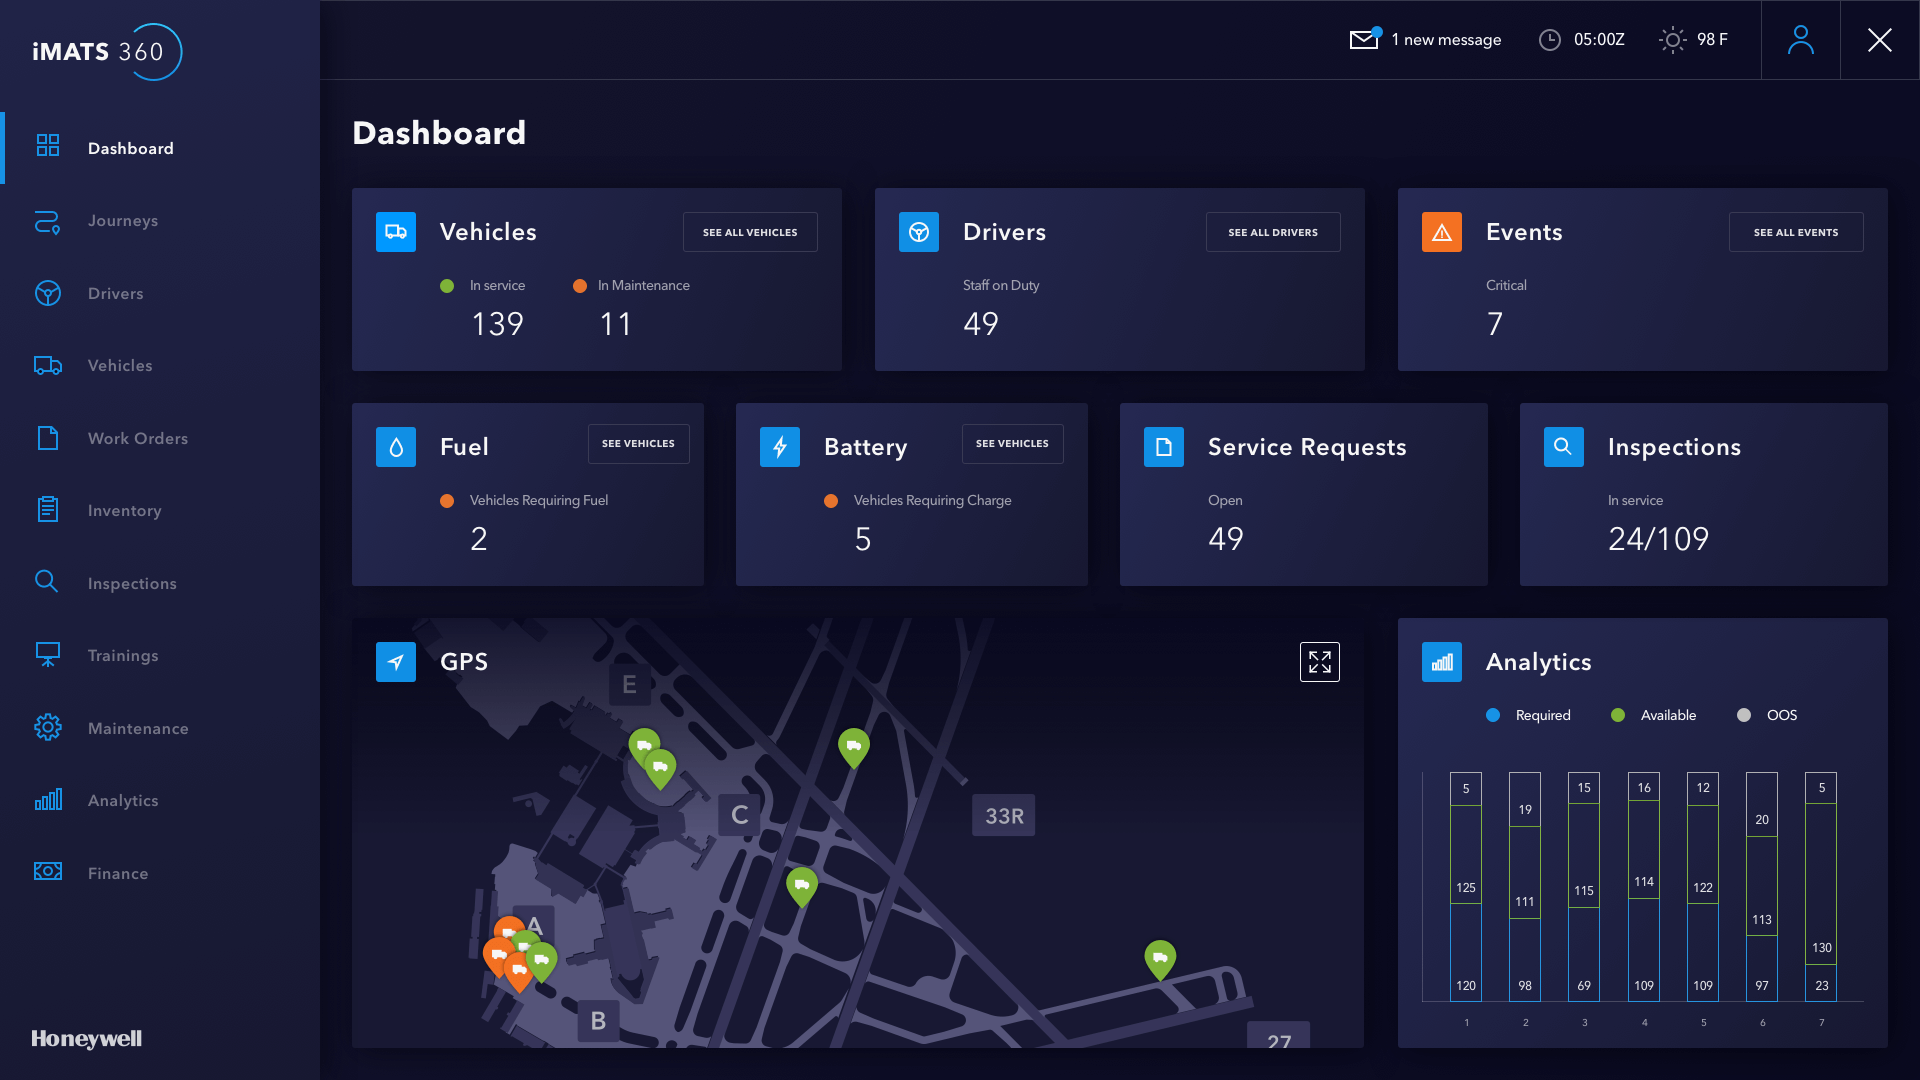1920x1080 pixels.
Task: Open the user profile icon
Action: (x=1800, y=40)
